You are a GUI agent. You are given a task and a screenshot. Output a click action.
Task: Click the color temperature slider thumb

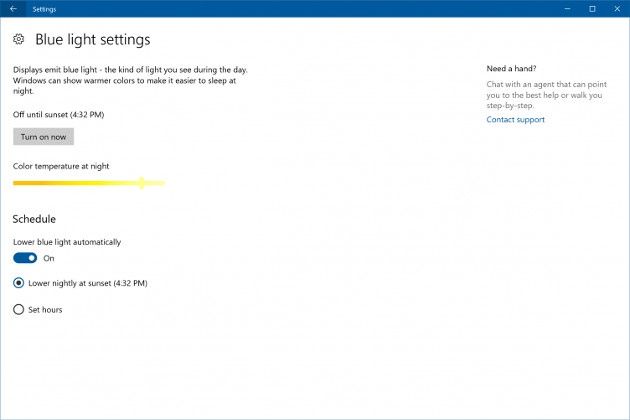tap(141, 183)
